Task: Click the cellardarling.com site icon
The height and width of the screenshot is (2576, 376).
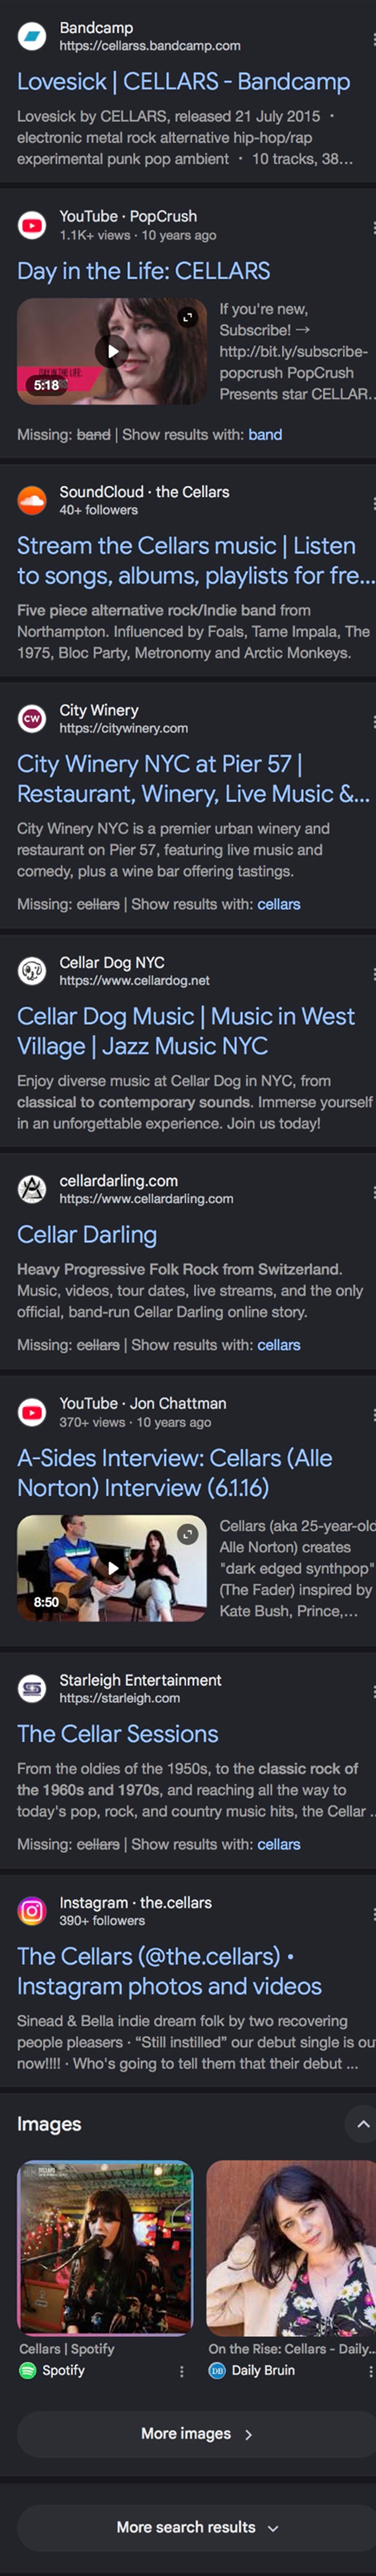Action: point(32,1189)
